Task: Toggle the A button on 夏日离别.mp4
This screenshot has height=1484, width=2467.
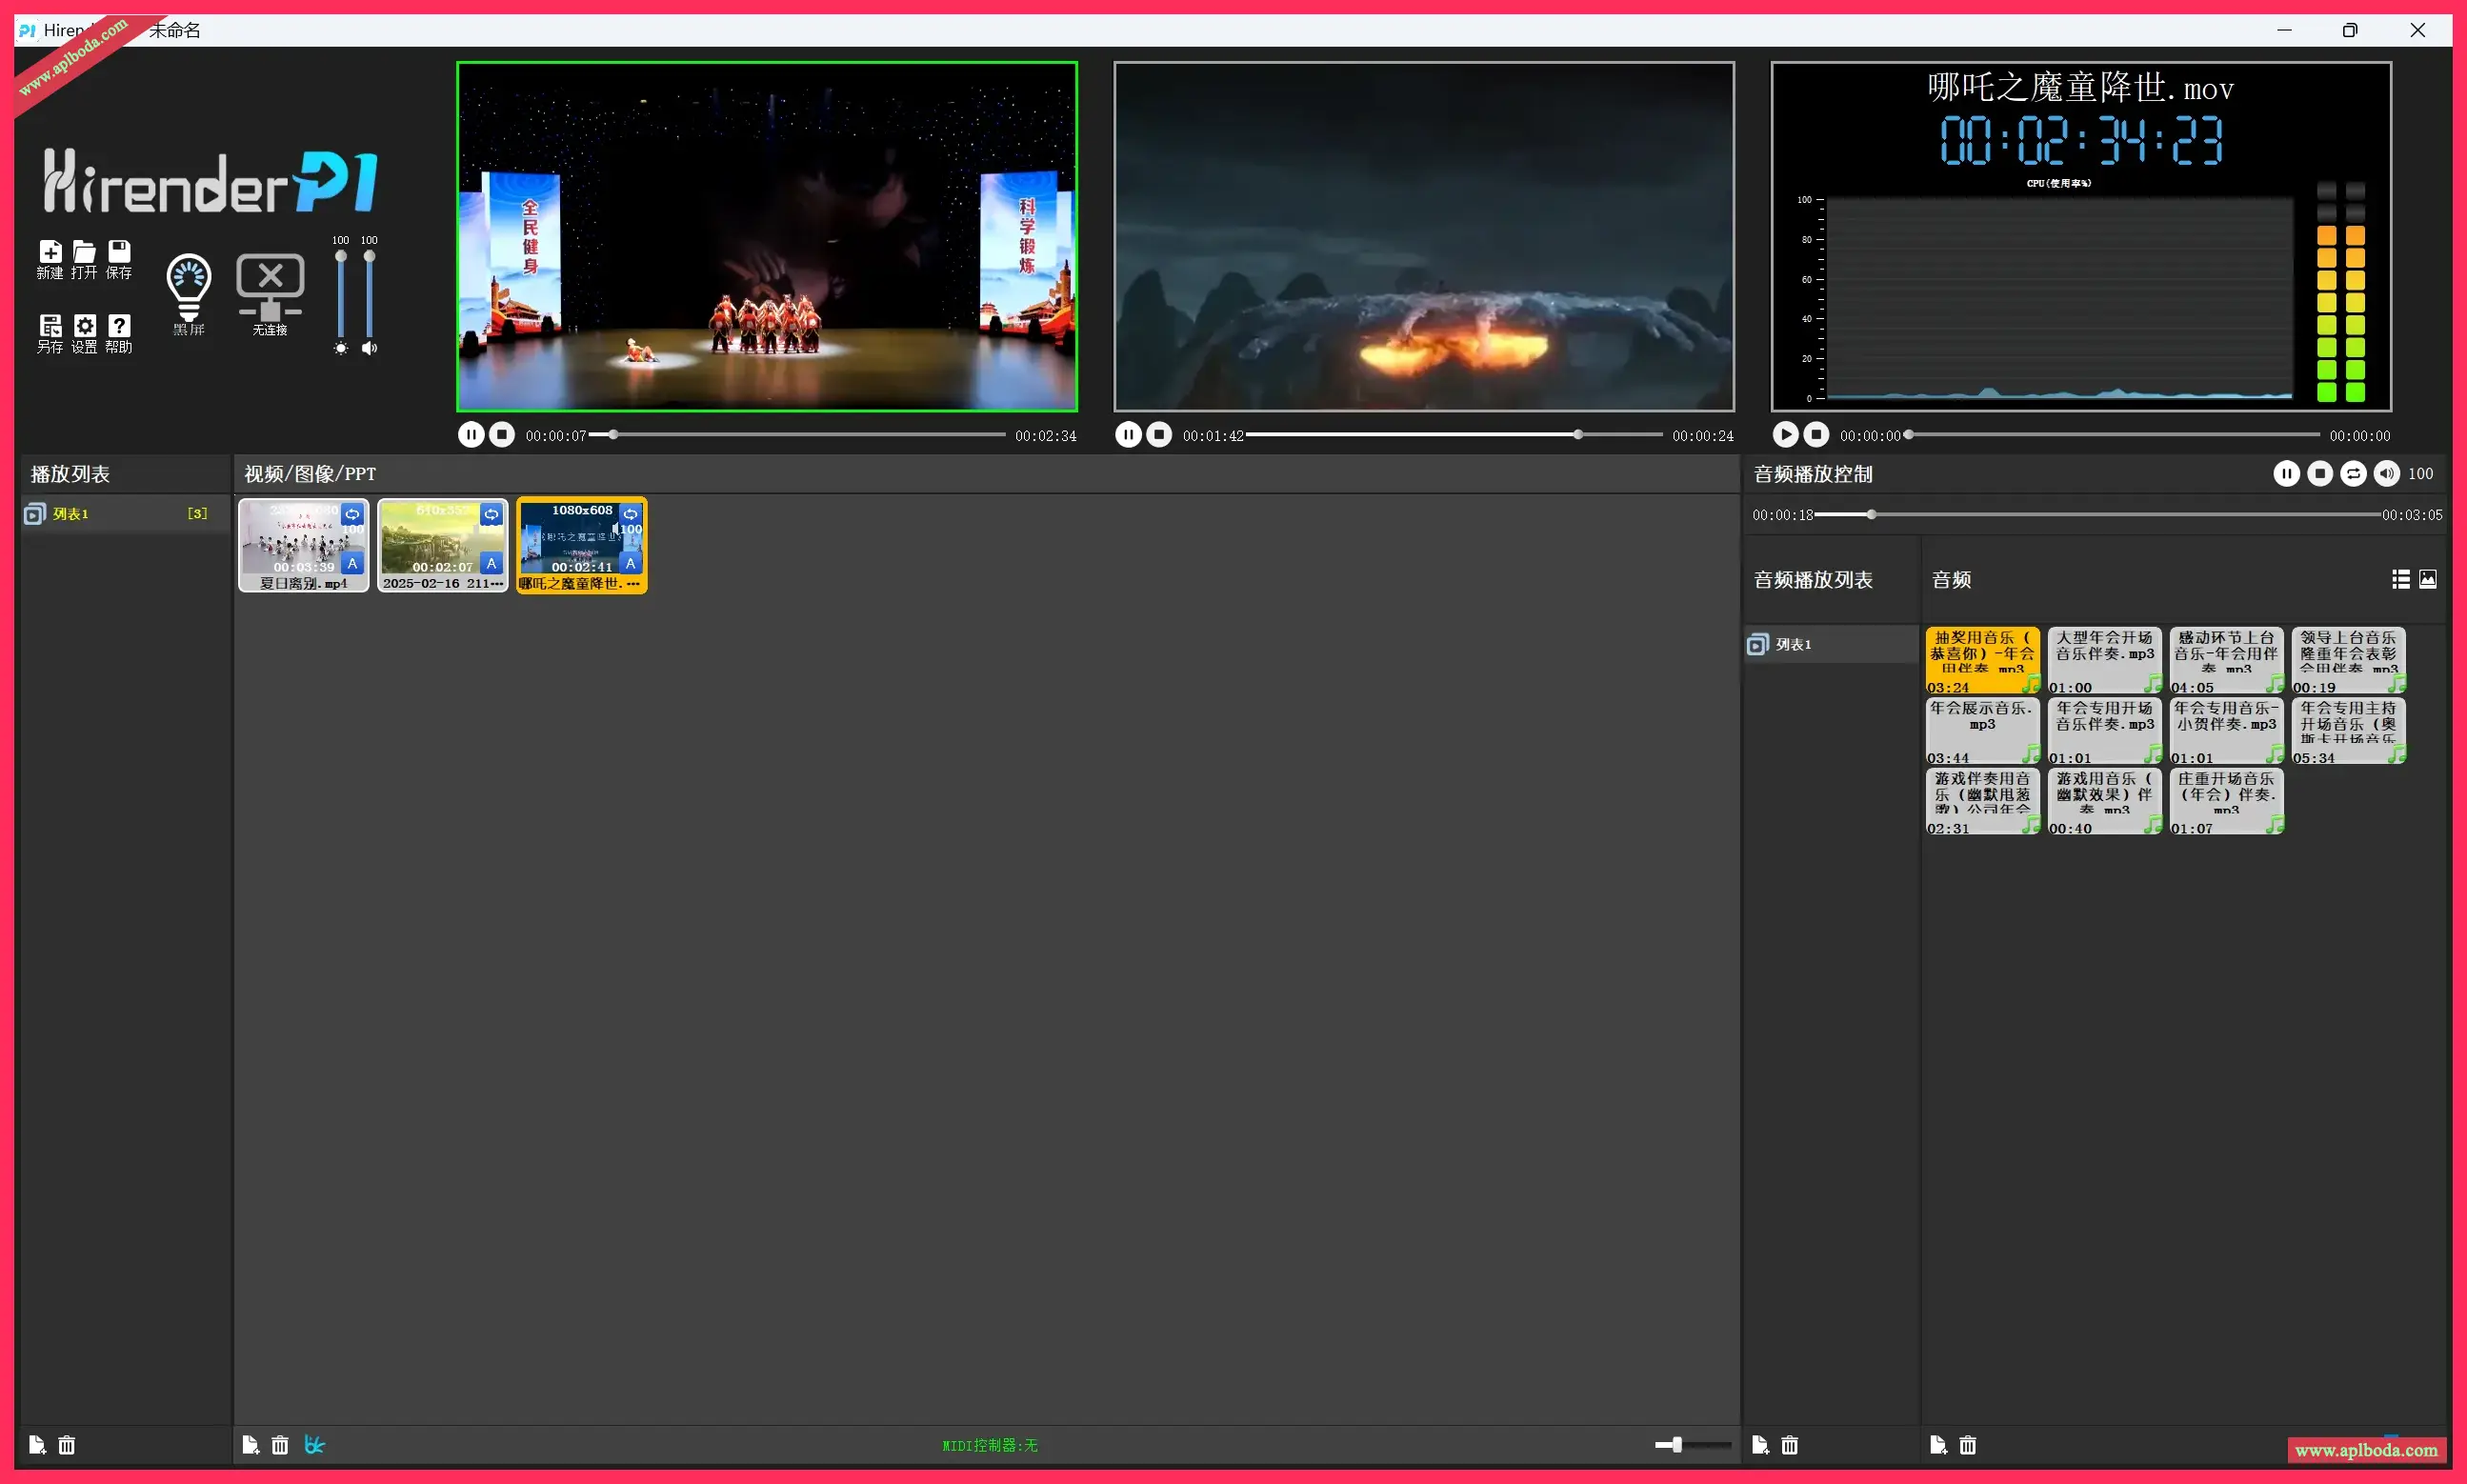Action: click(x=353, y=564)
